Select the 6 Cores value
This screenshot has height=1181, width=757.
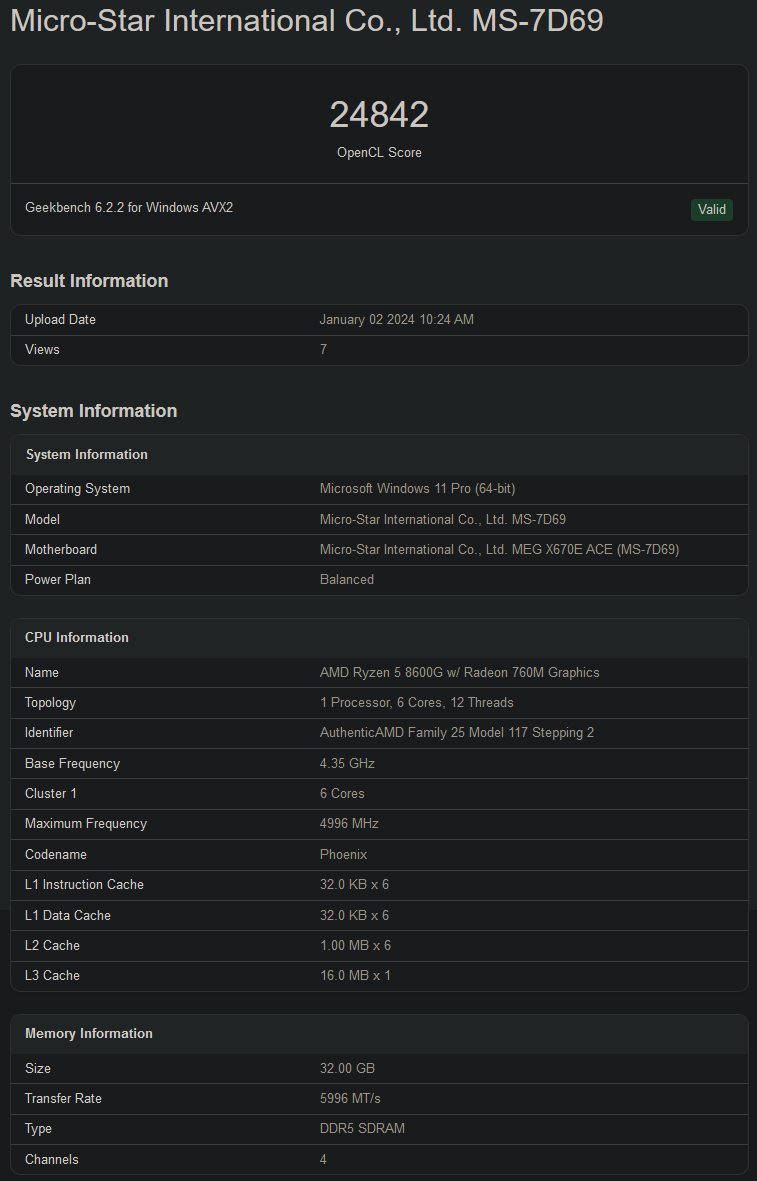coord(342,794)
